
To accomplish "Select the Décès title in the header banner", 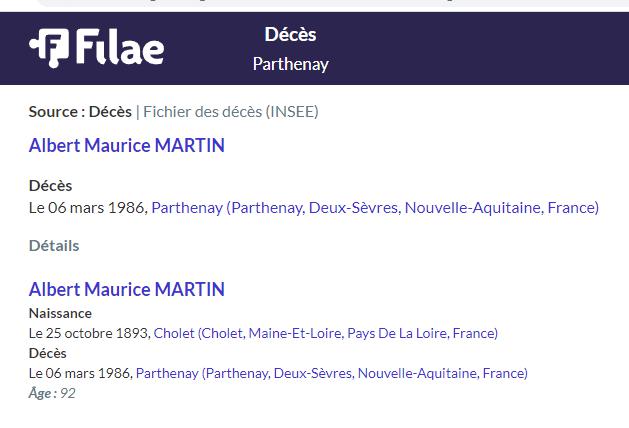I will 290,34.
